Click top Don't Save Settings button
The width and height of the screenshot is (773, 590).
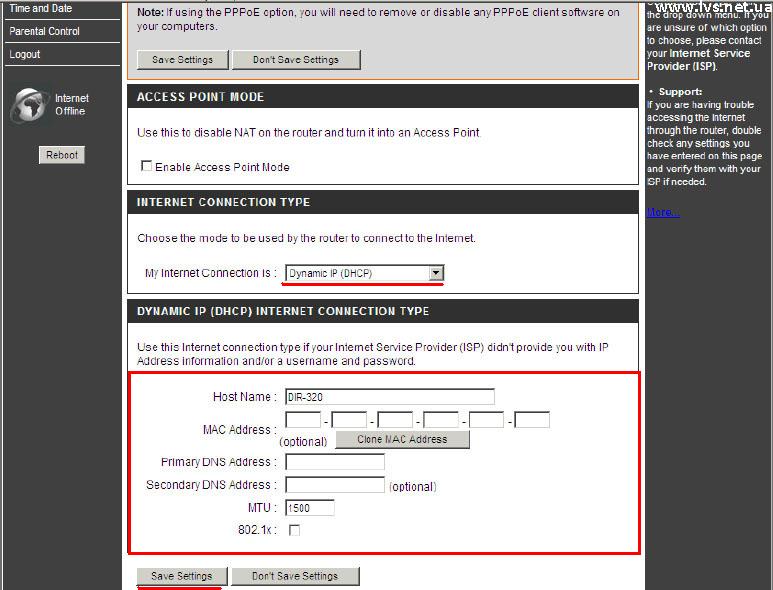(295, 60)
